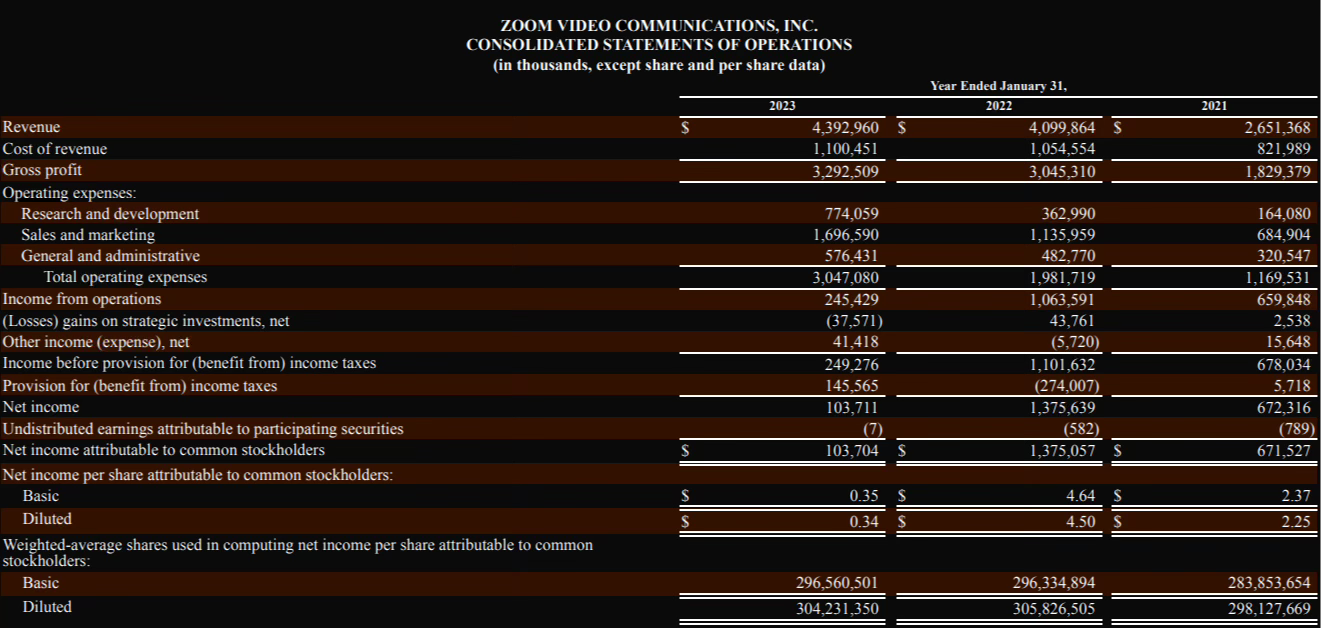Select net income value 1,375,639
The image size is (1321, 628).
click(1062, 407)
